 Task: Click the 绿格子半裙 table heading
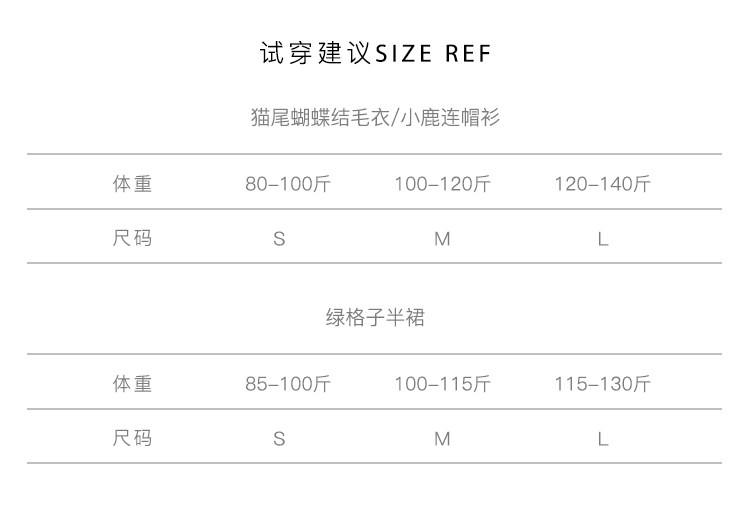point(375,318)
